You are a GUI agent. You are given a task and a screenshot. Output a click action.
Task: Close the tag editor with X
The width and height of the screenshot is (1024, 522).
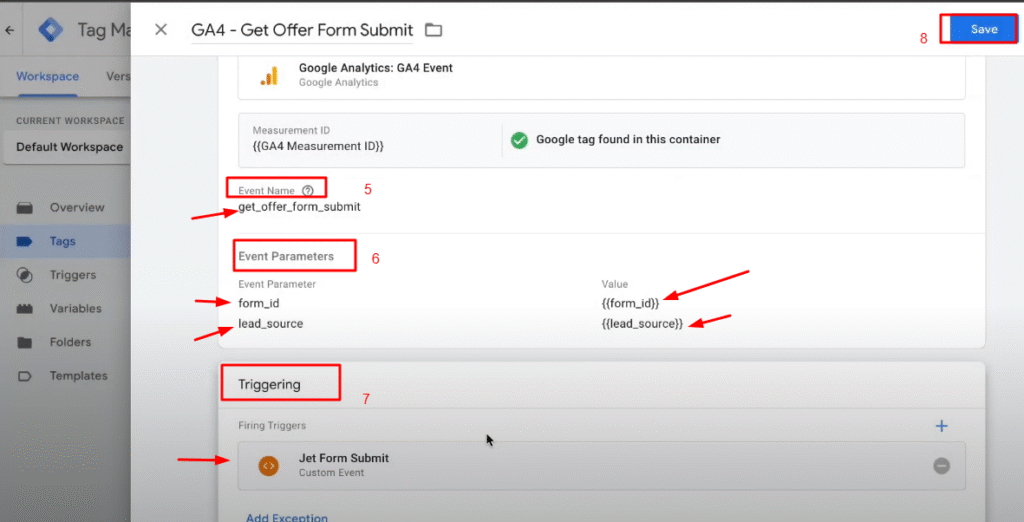click(161, 29)
